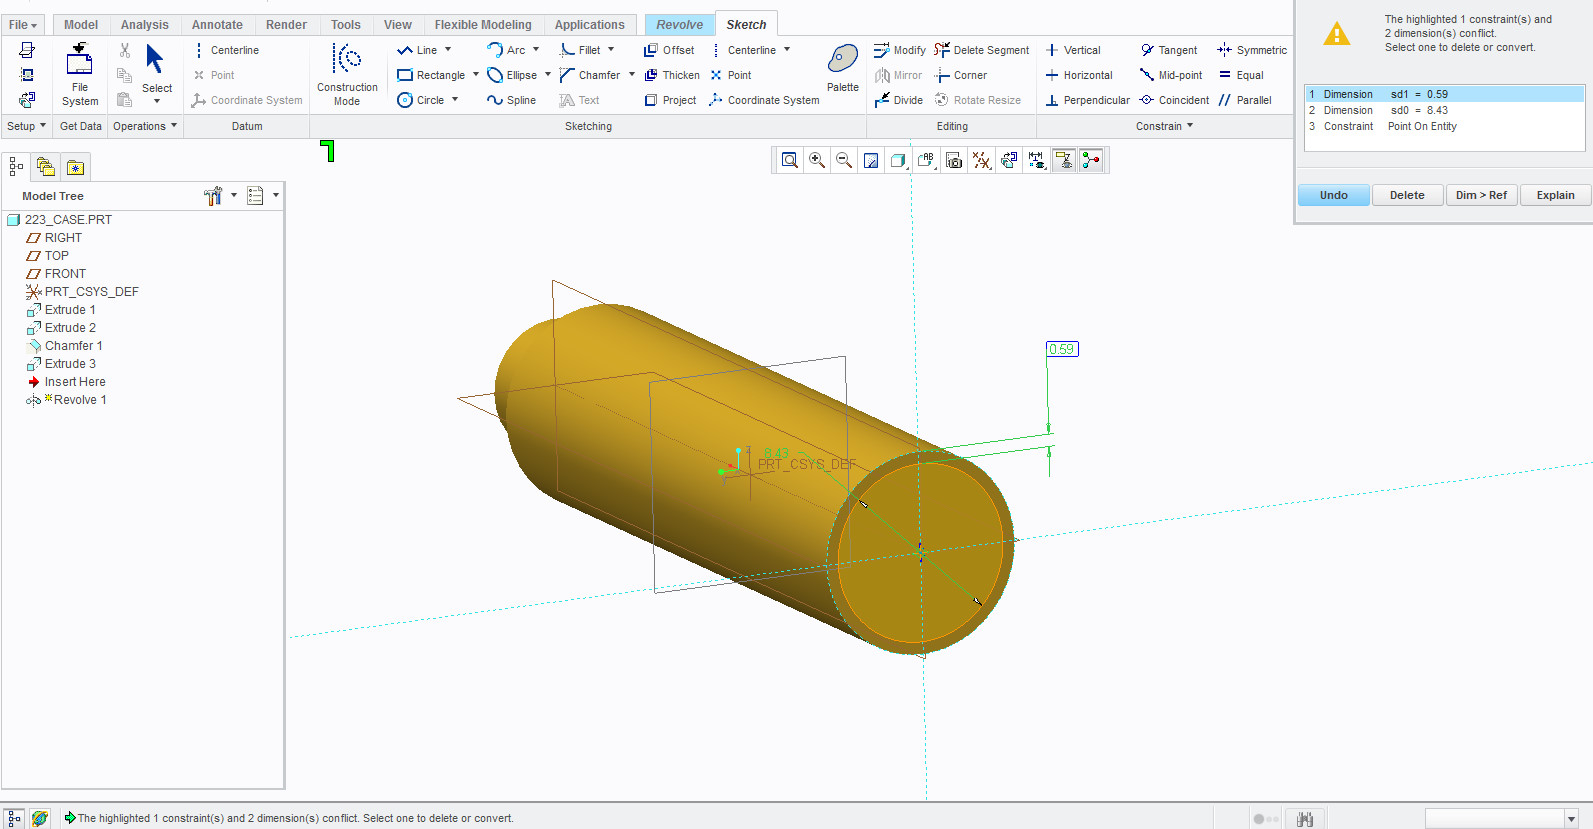Viewport: 1593px width, 829px height.
Task: Apply the Mid-point constraint
Action: [x=1171, y=75]
